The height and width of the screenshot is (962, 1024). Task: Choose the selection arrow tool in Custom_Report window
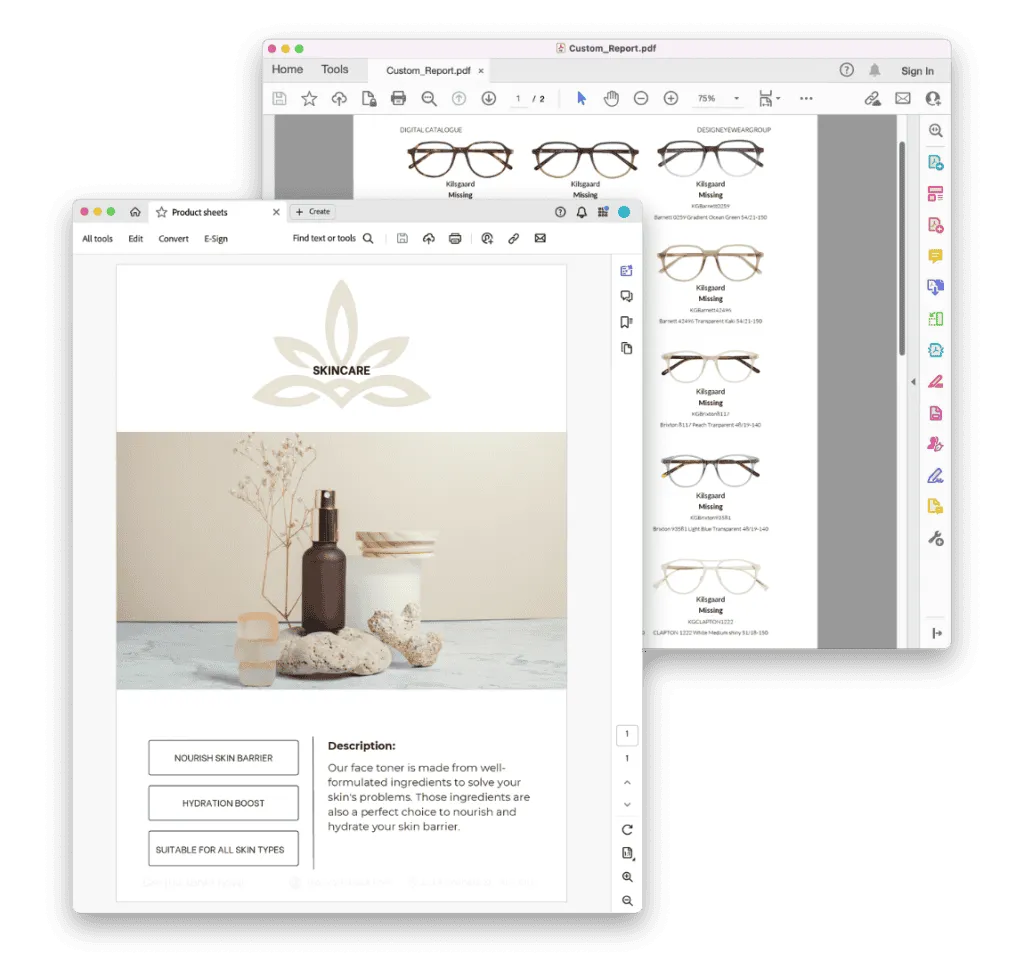tap(581, 99)
